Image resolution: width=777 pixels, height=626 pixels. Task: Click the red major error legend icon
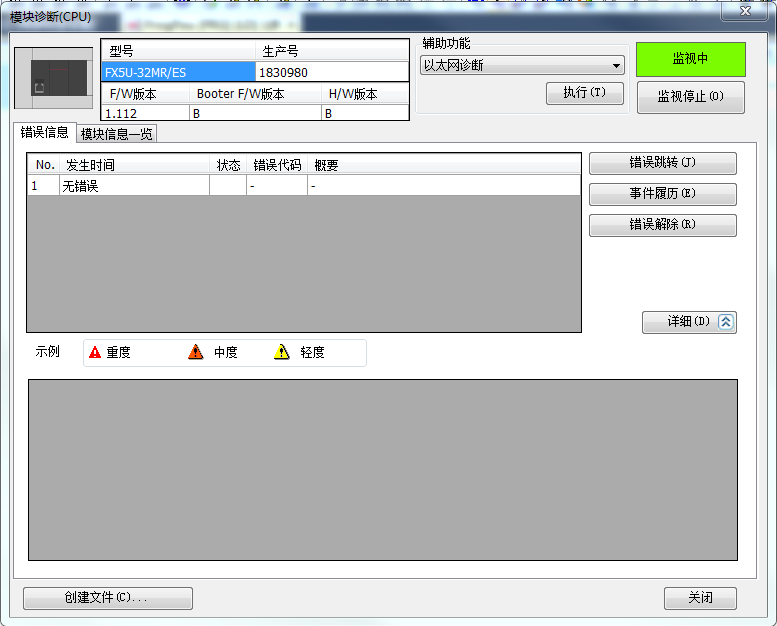pyautogui.click(x=95, y=352)
